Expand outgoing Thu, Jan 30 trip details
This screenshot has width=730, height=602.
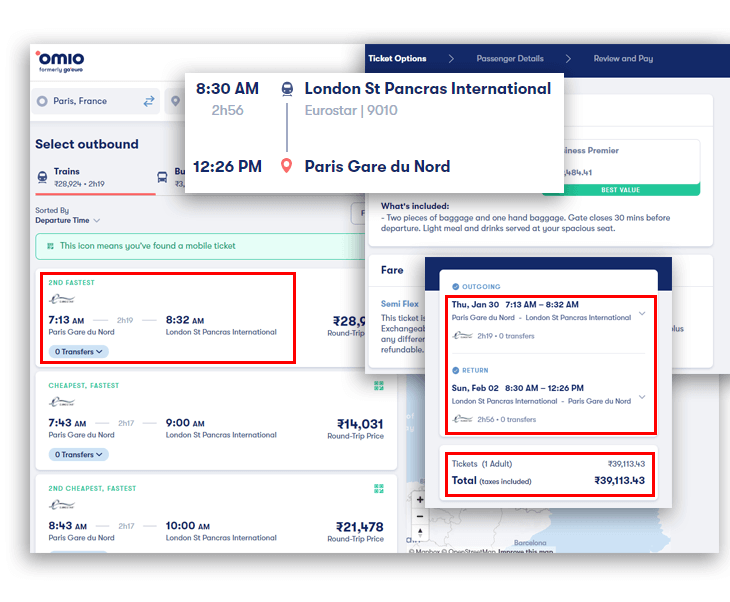(642, 313)
